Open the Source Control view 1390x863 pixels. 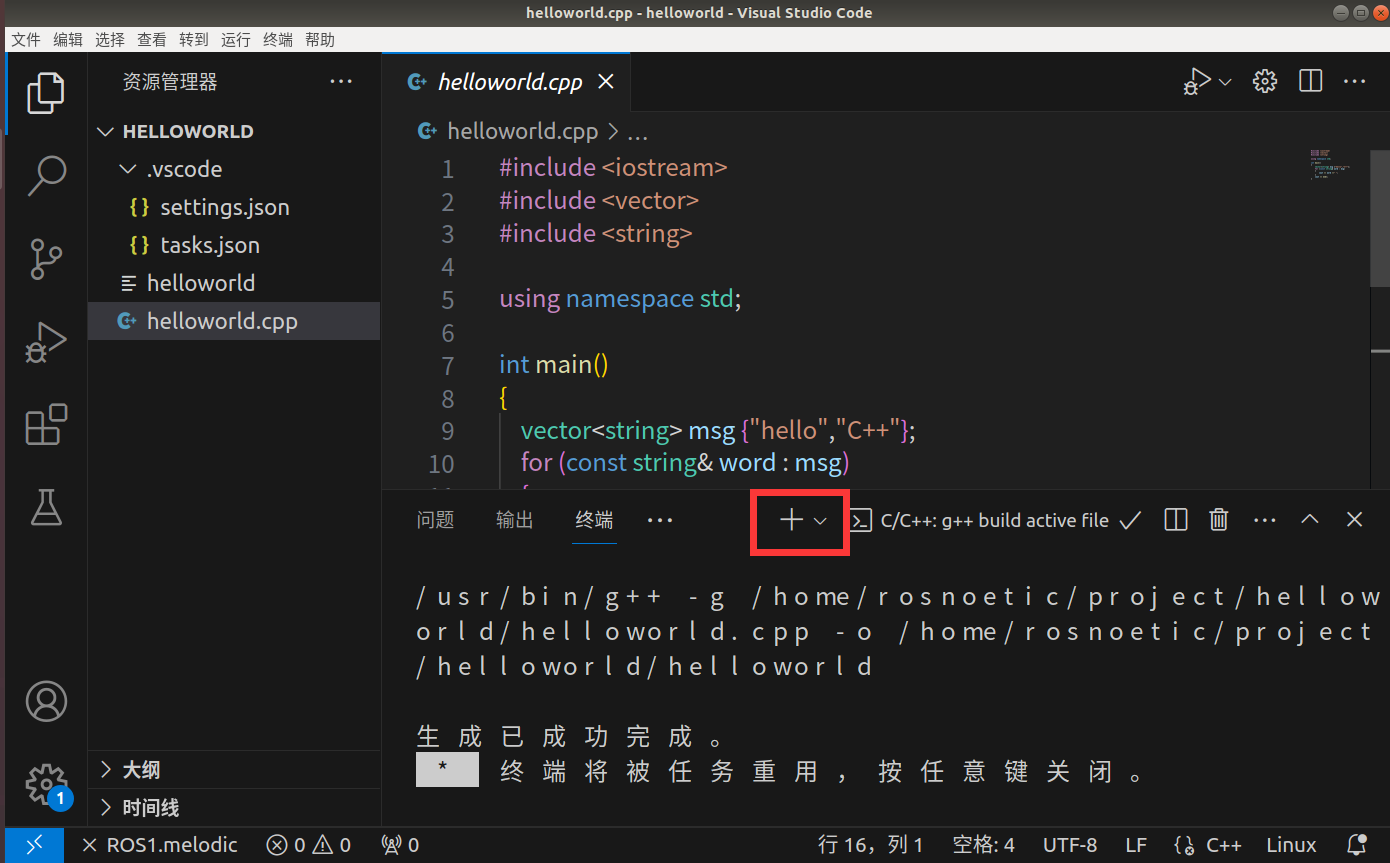(x=46, y=259)
